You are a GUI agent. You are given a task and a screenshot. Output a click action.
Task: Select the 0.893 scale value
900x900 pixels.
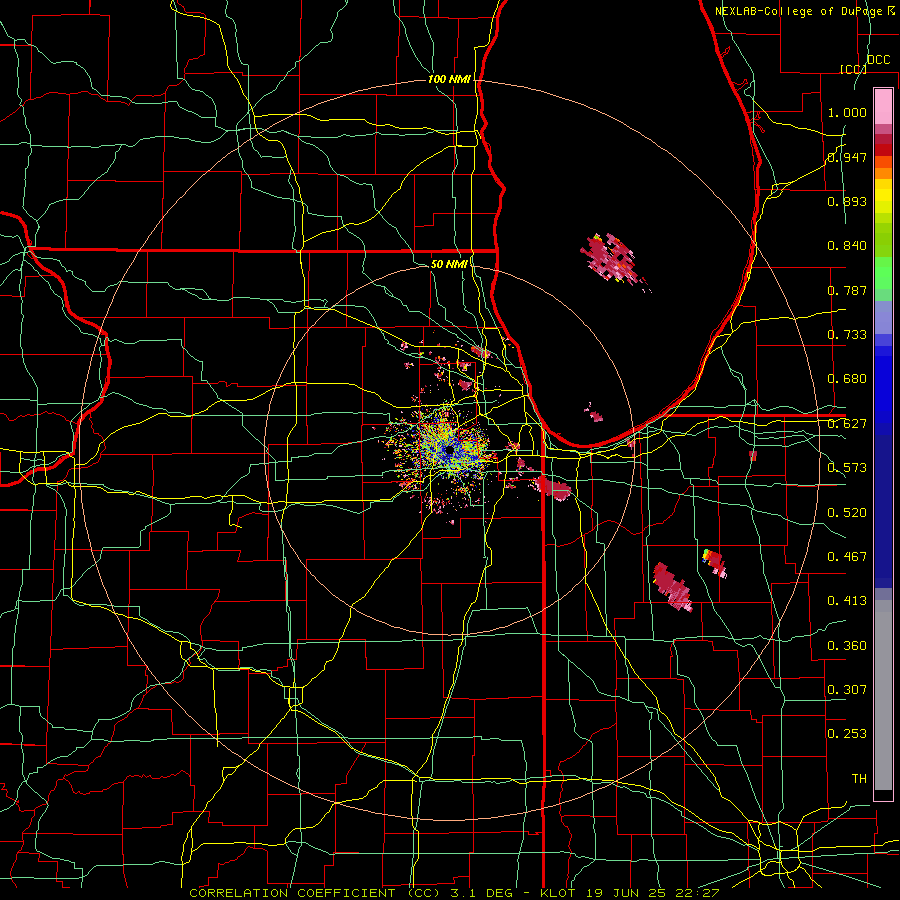[847, 201]
